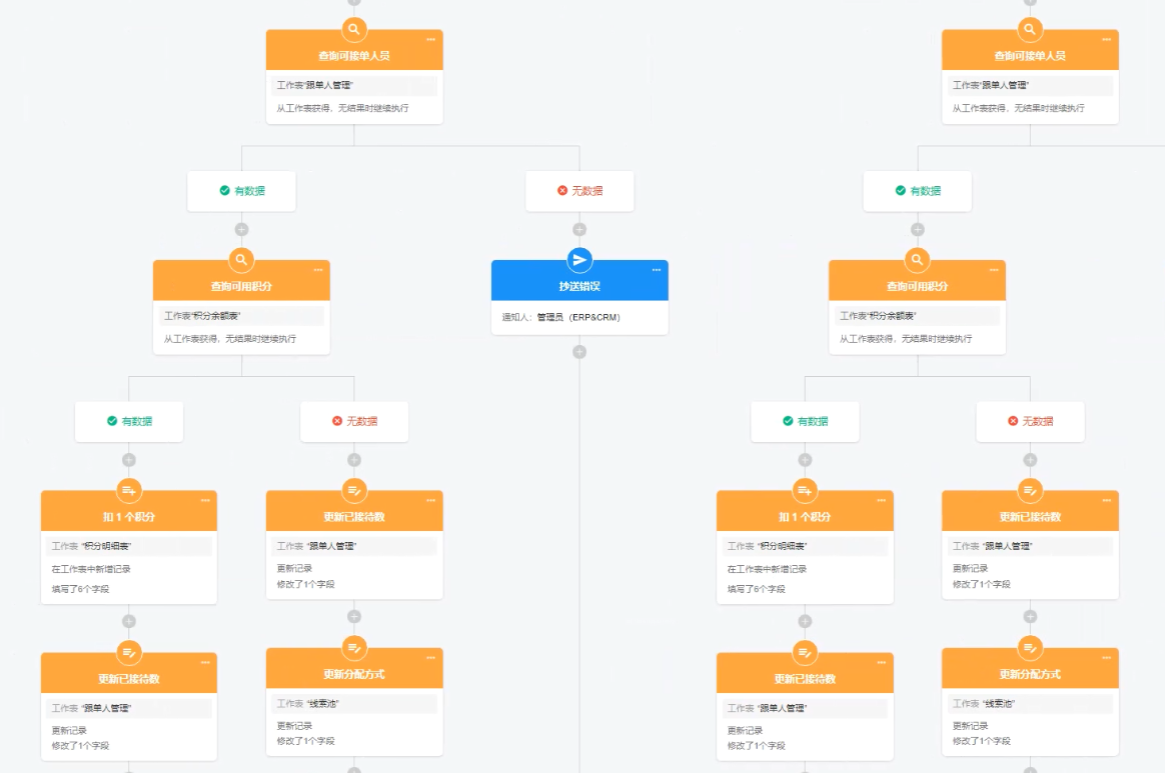Click the send icon on the 抄送错误 node
1165x773 pixels.
[579, 260]
